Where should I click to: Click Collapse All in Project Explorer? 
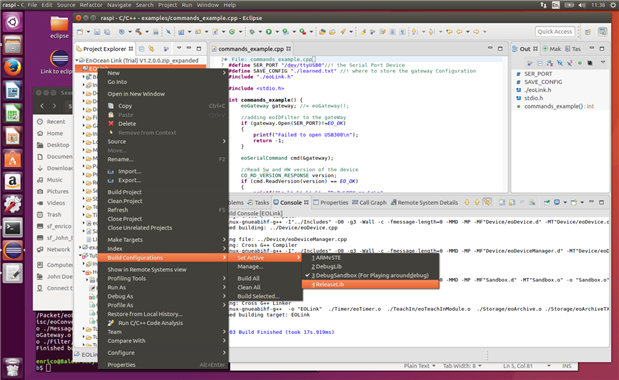(x=141, y=49)
